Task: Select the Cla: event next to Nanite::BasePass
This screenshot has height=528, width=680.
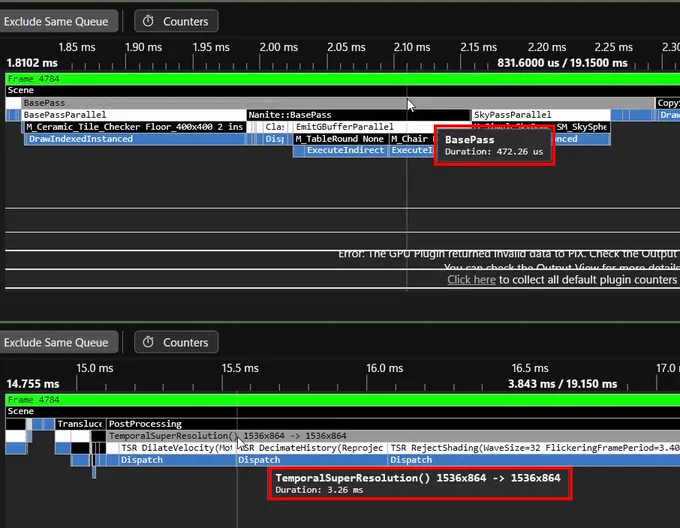Action: click(275, 127)
